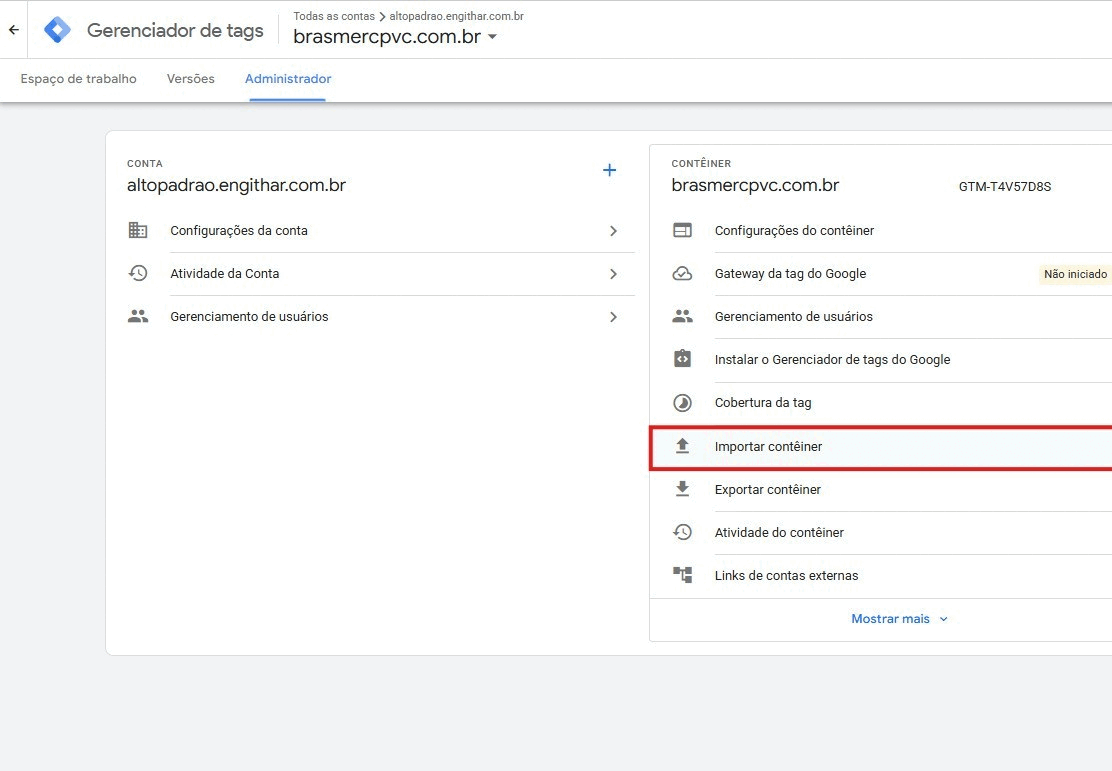Expand the Mostrar mais section
The height and width of the screenshot is (771, 1112).
899,619
